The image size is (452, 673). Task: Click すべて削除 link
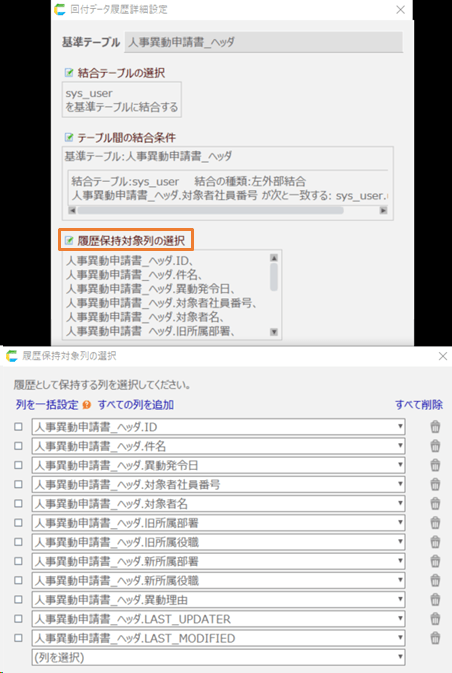(x=419, y=405)
